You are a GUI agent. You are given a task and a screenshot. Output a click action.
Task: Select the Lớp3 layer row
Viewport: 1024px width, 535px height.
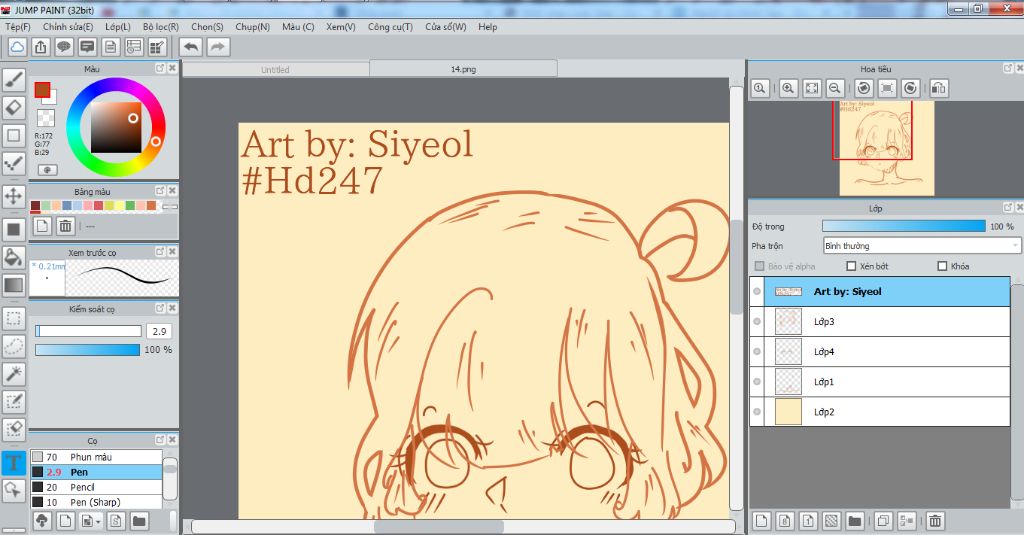[879, 321]
